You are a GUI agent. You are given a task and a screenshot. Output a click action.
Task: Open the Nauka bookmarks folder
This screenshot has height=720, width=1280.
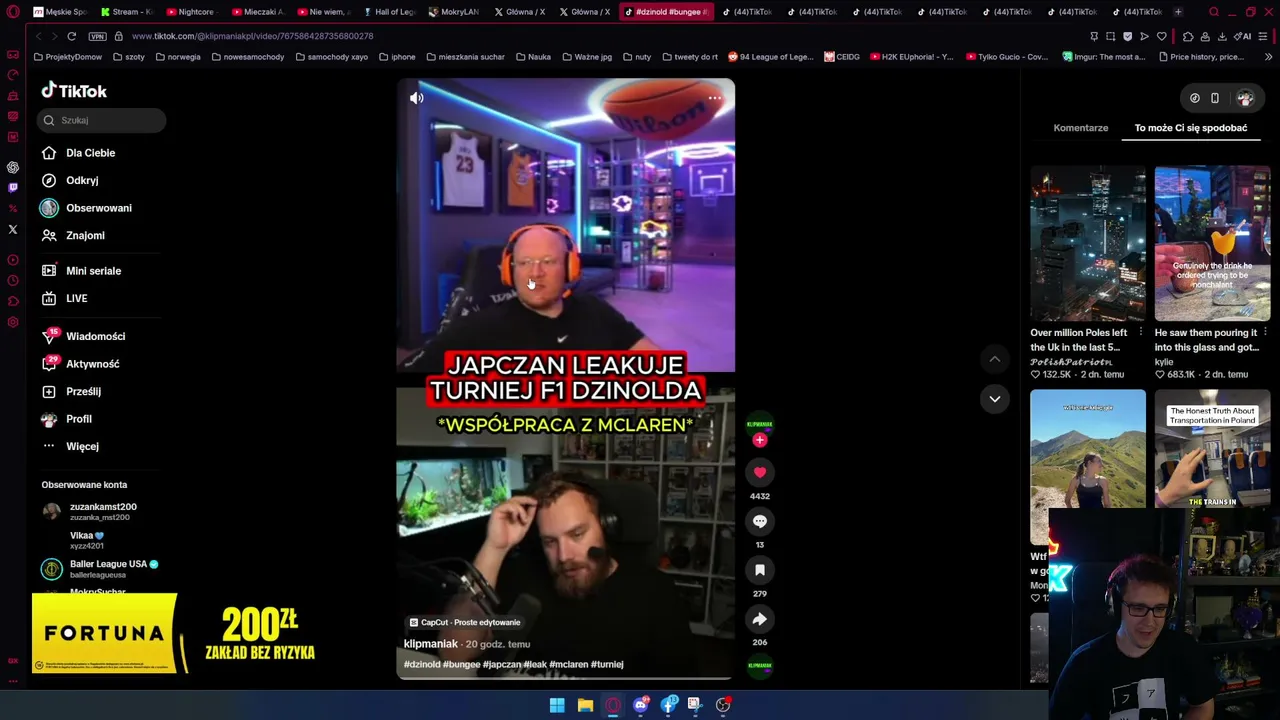click(534, 57)
